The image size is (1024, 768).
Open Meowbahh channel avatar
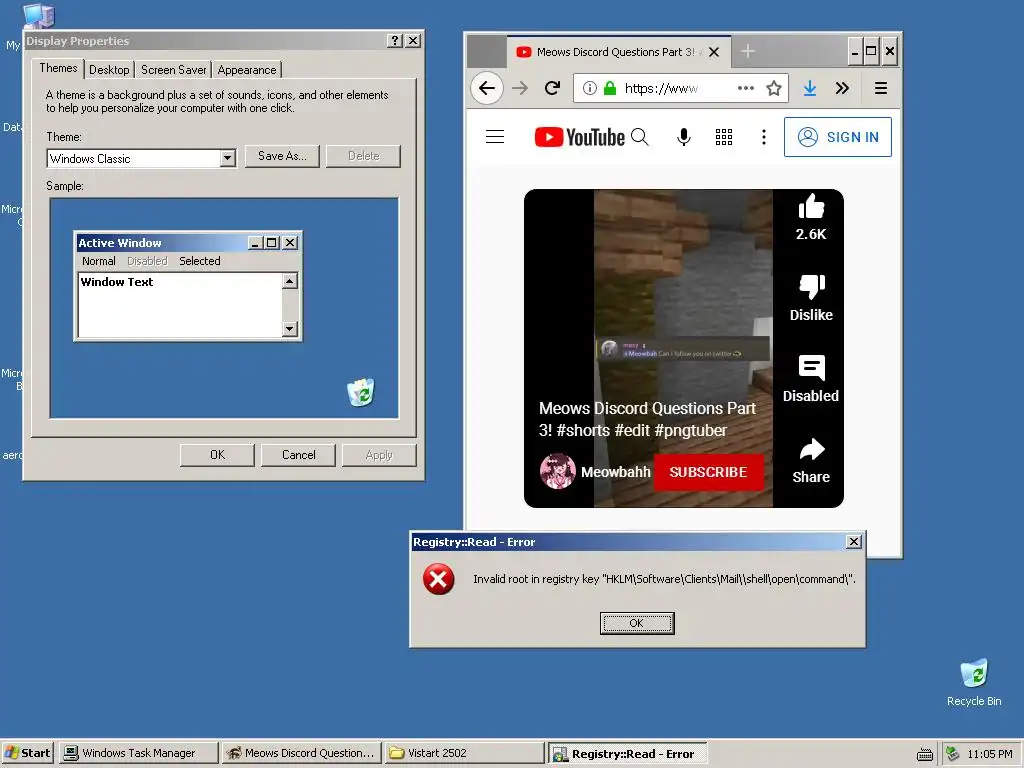pos(558,472)
